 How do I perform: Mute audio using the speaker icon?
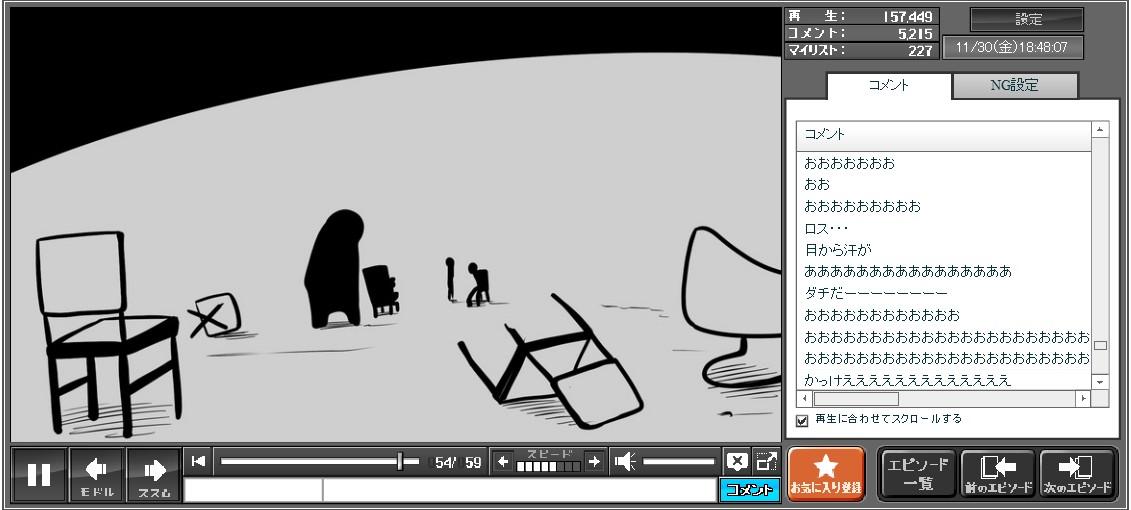coord(625,461)
